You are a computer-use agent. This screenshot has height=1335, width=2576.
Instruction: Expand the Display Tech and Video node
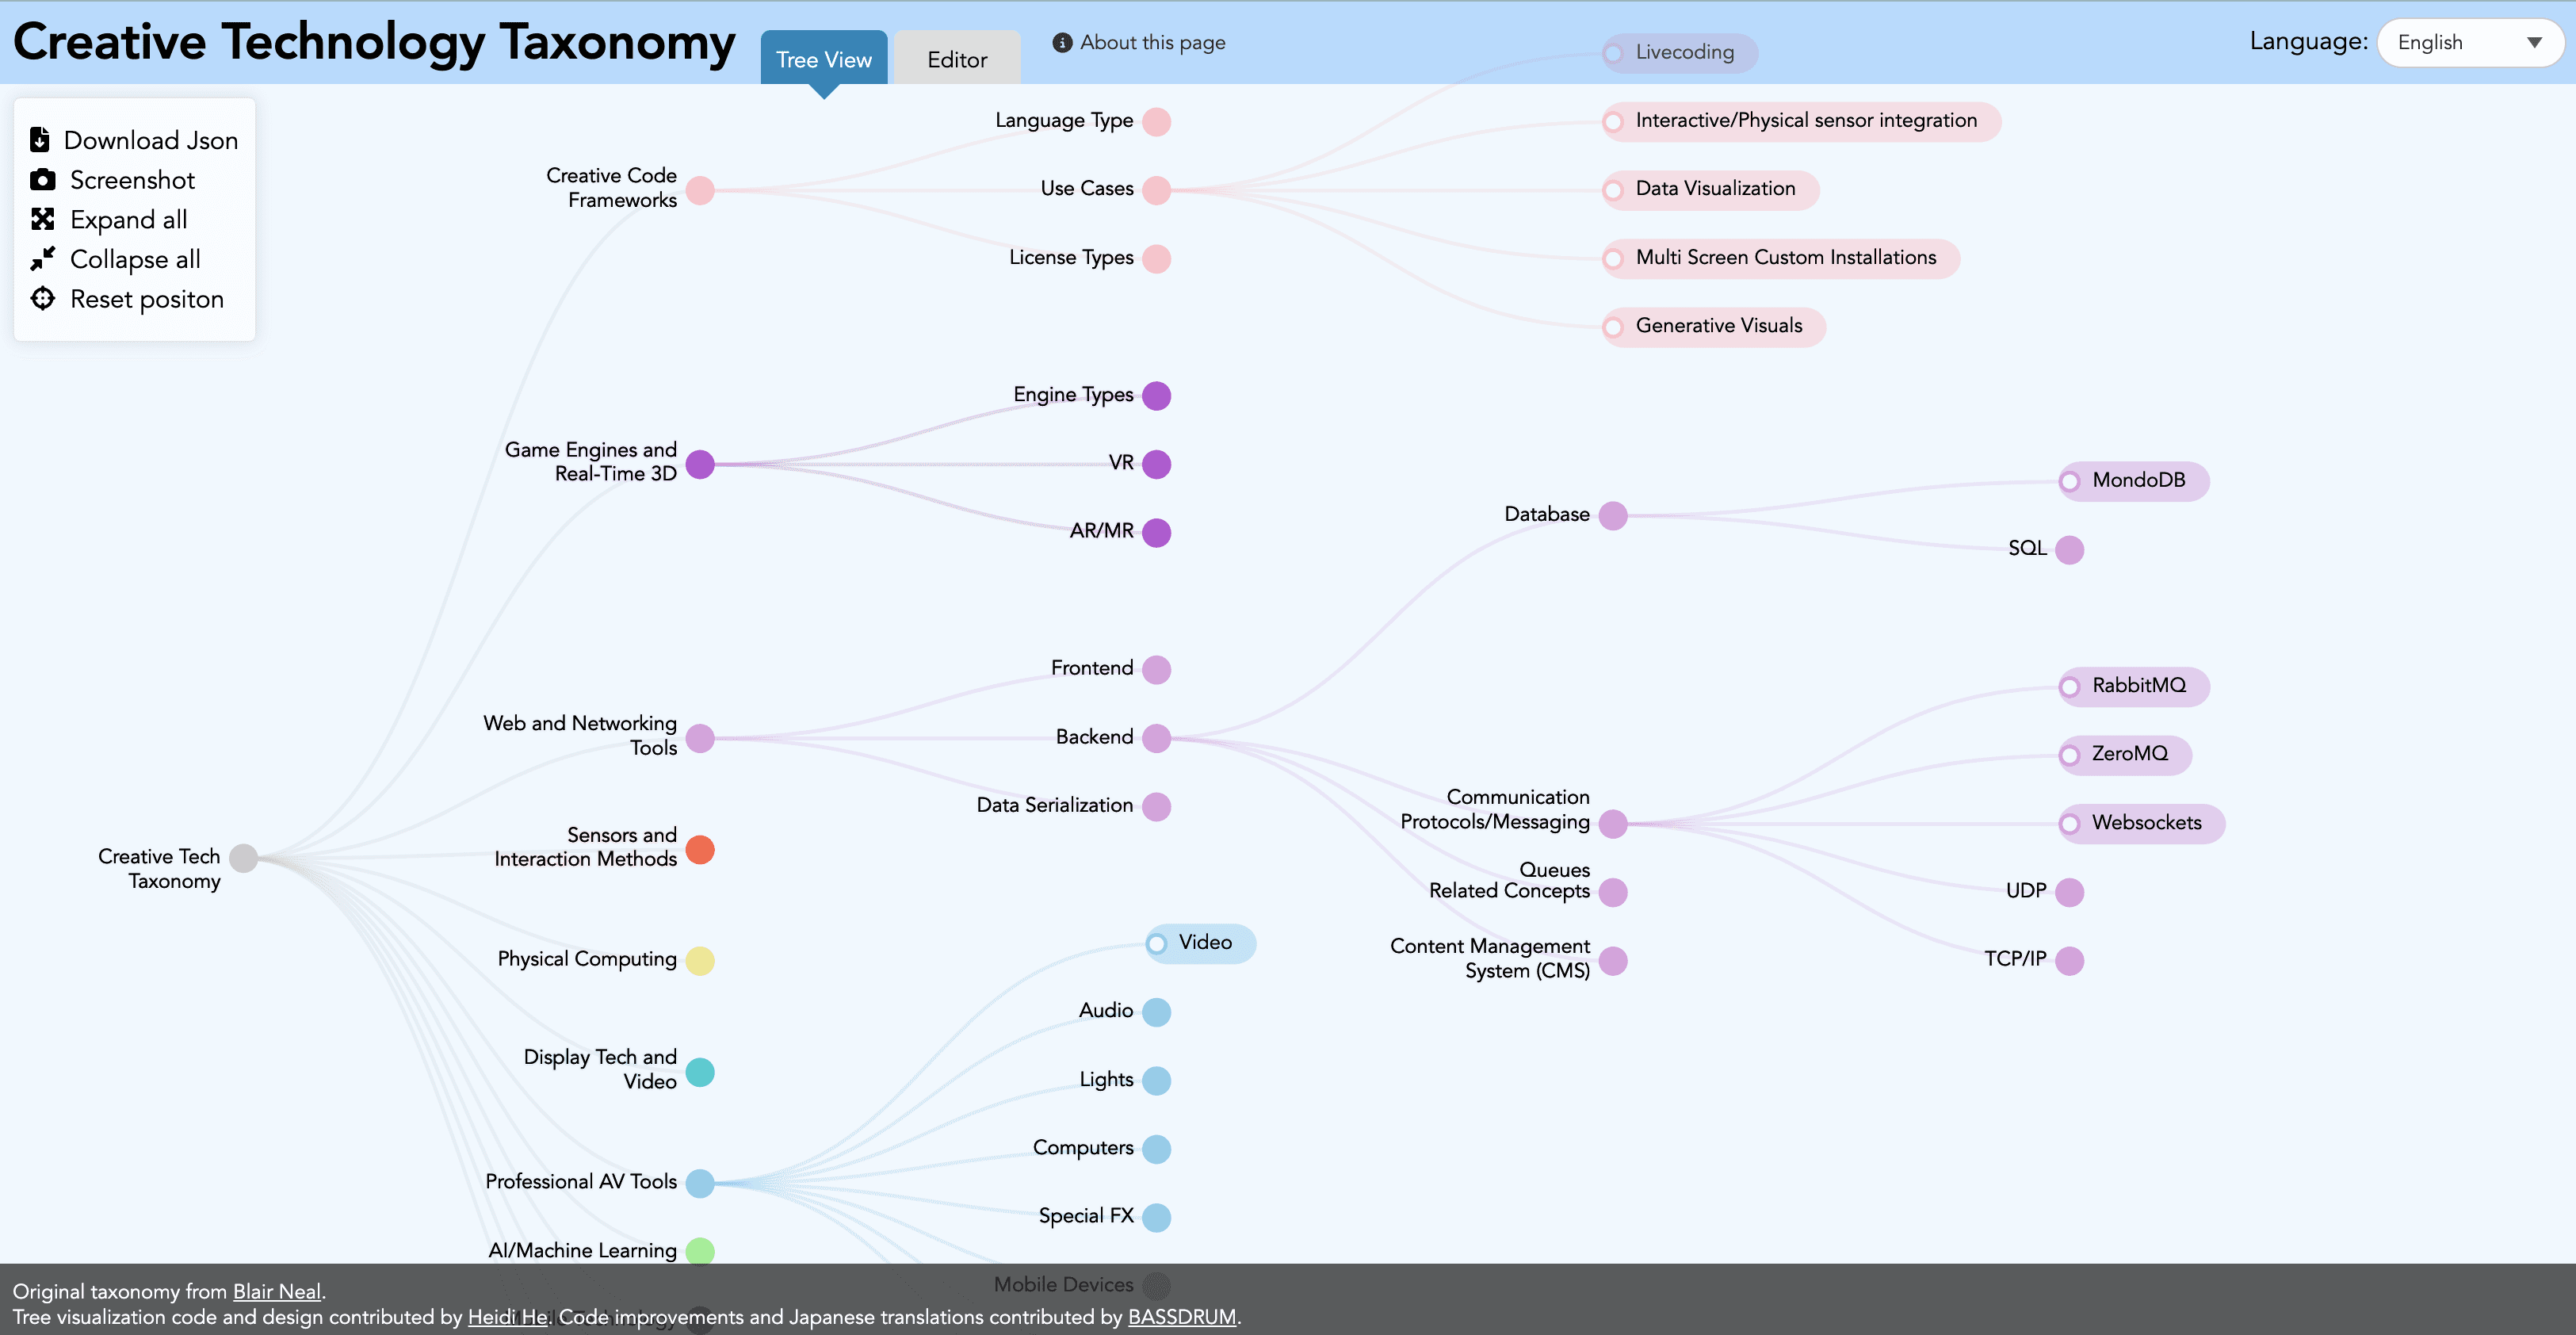[x=700, y=1072]
